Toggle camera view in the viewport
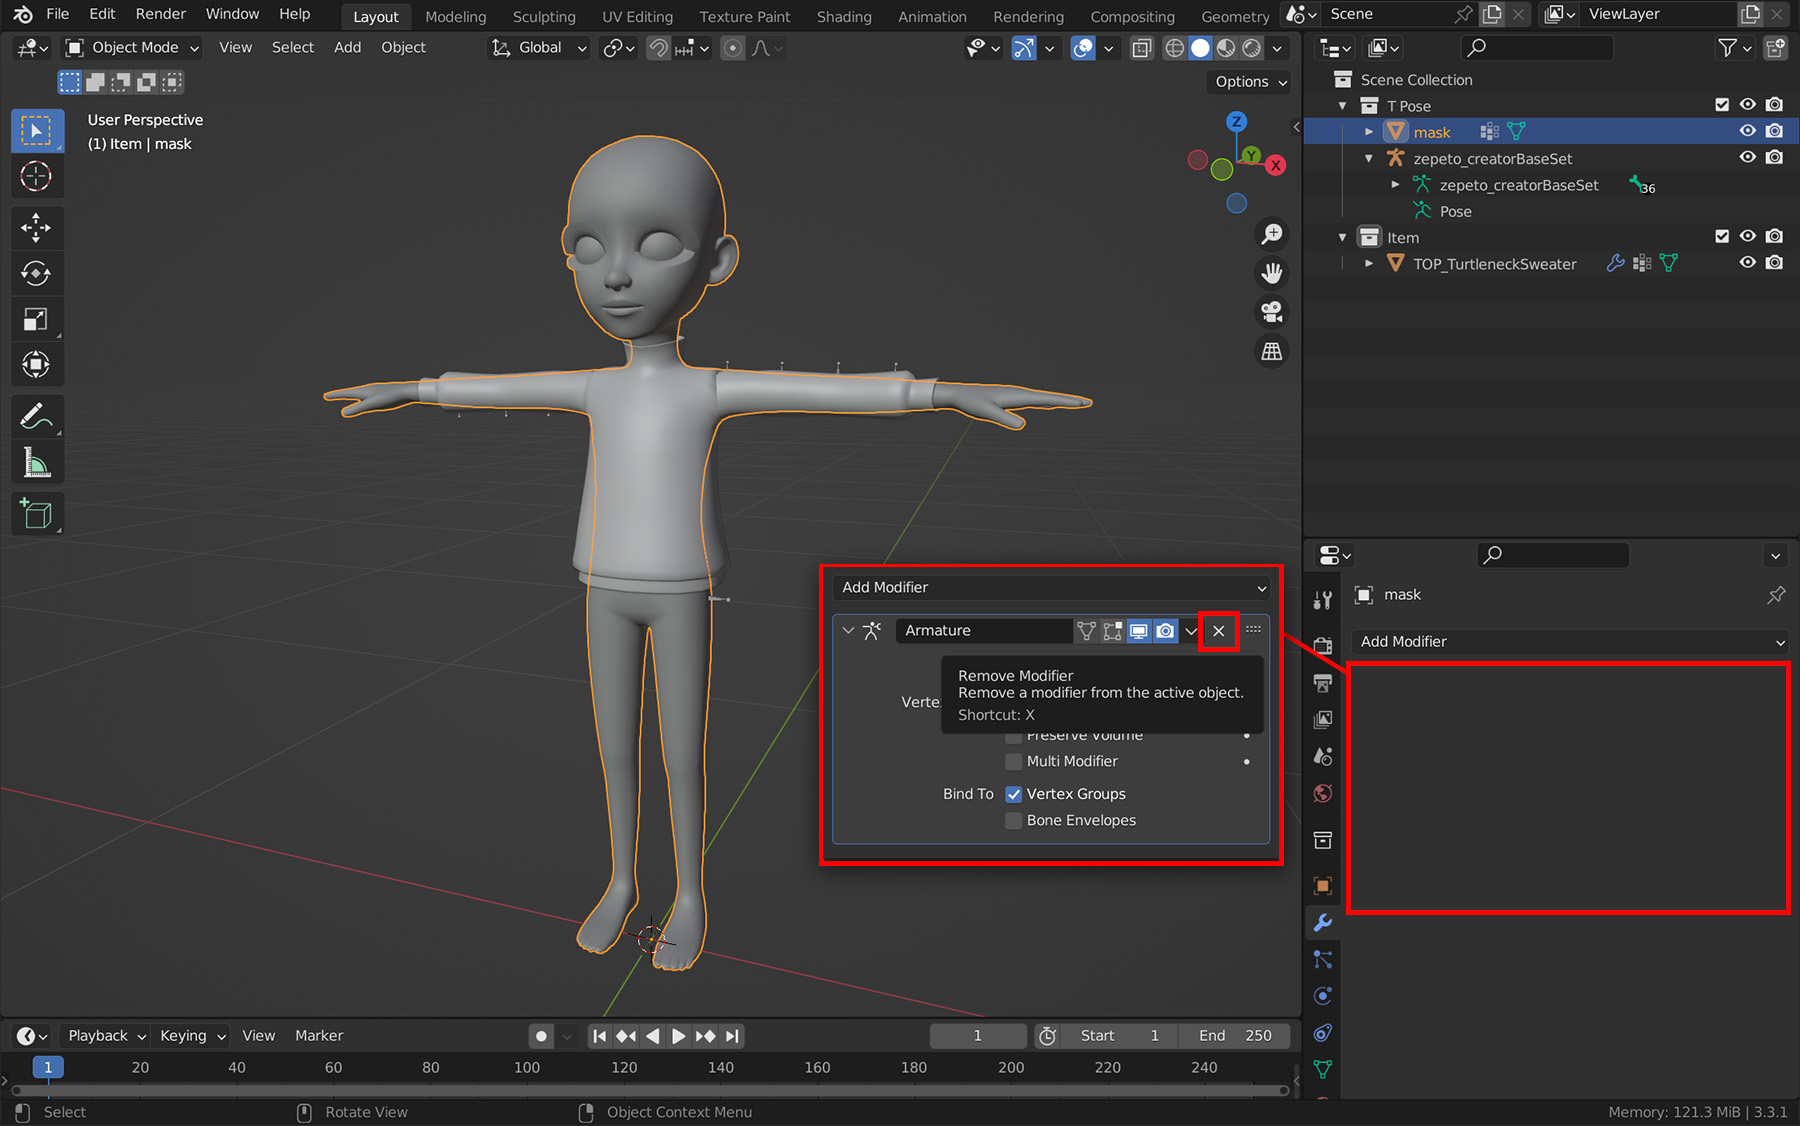The image size is (1800, 1126). pos(1272,312)
